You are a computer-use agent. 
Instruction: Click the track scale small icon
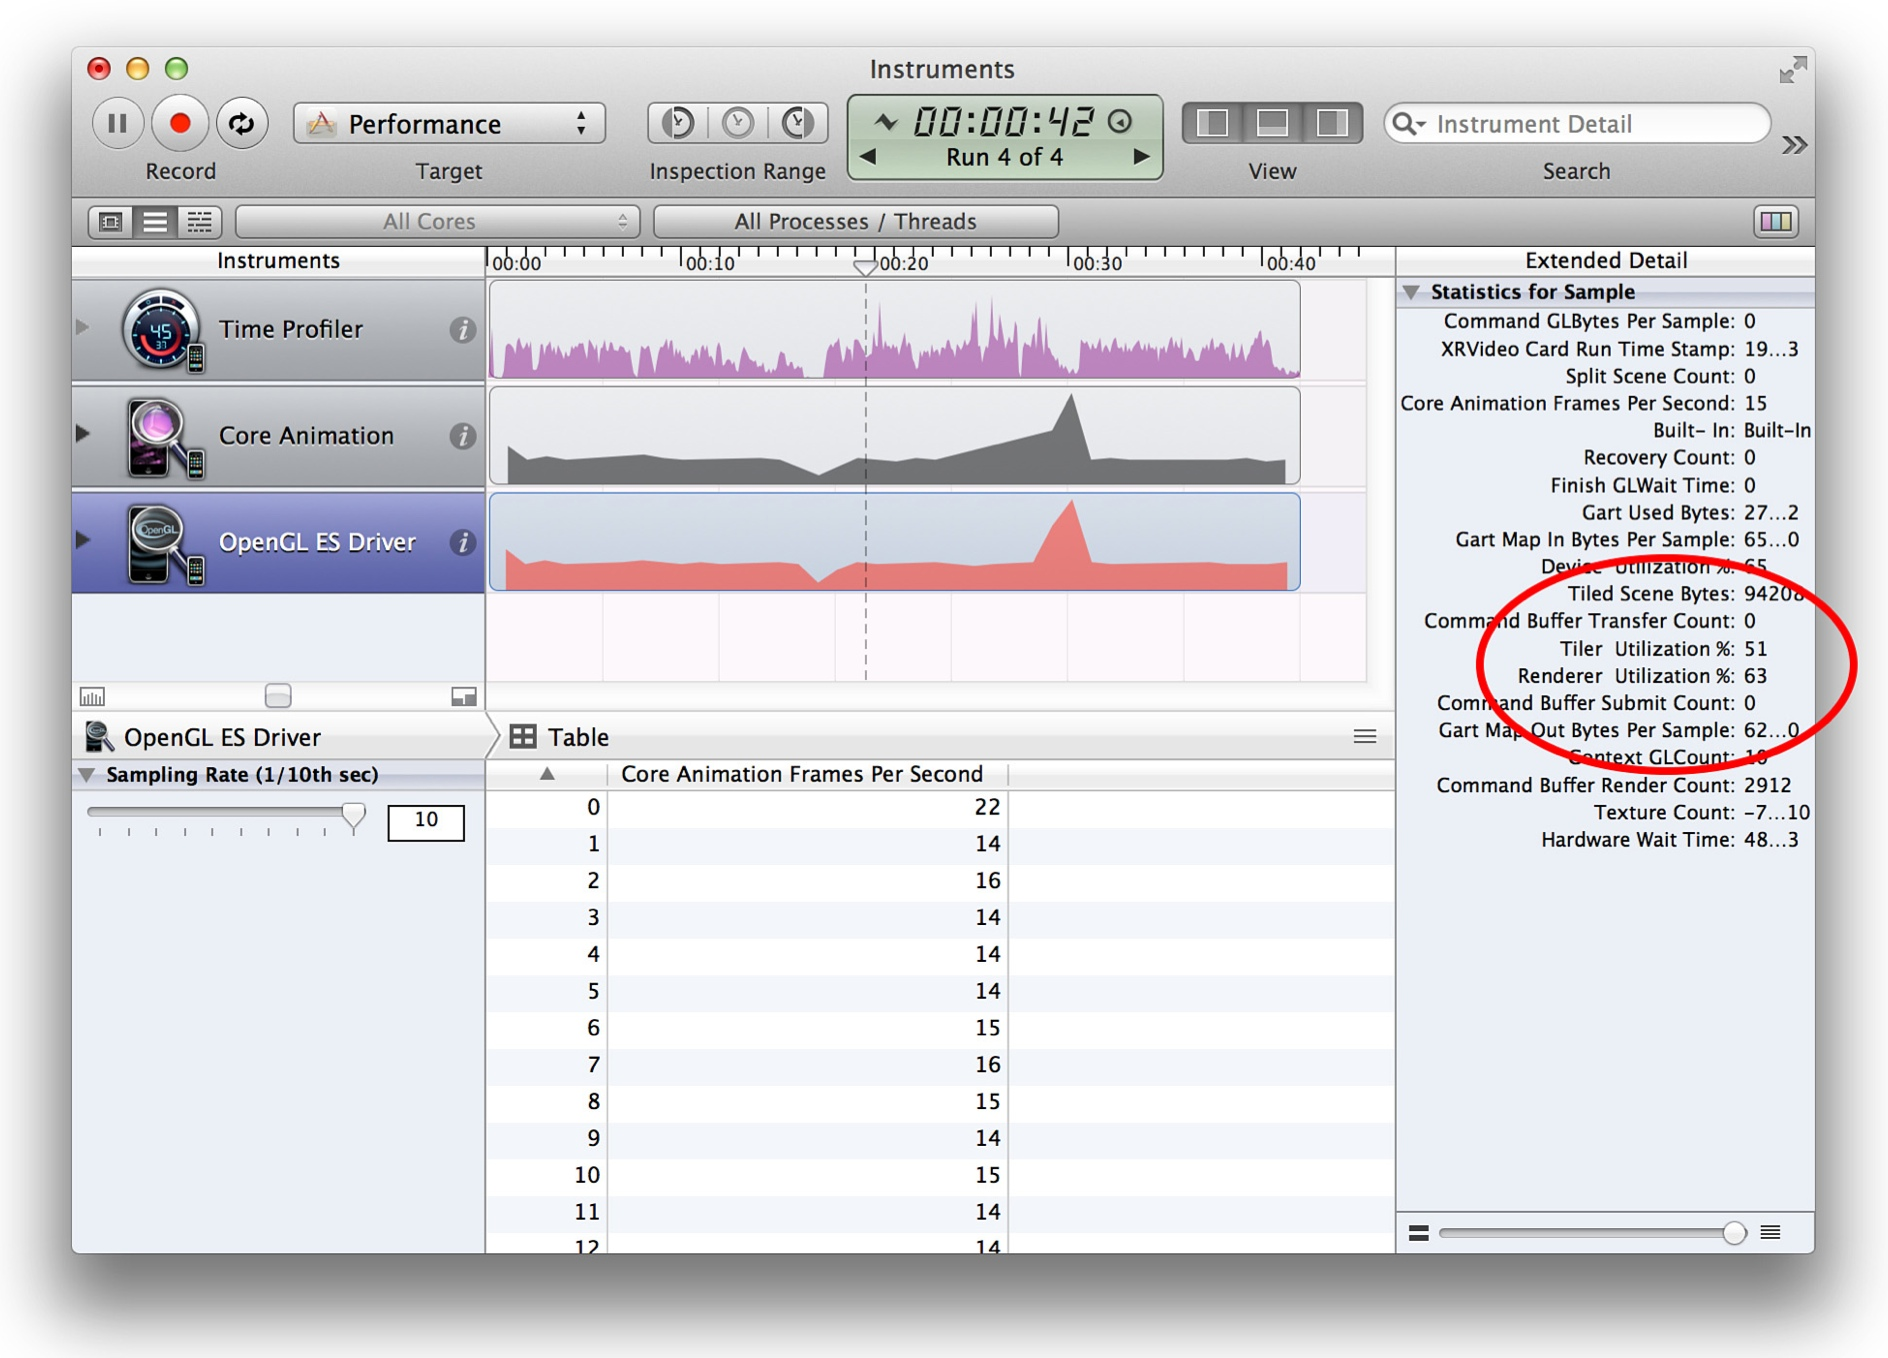coord(92,696)
